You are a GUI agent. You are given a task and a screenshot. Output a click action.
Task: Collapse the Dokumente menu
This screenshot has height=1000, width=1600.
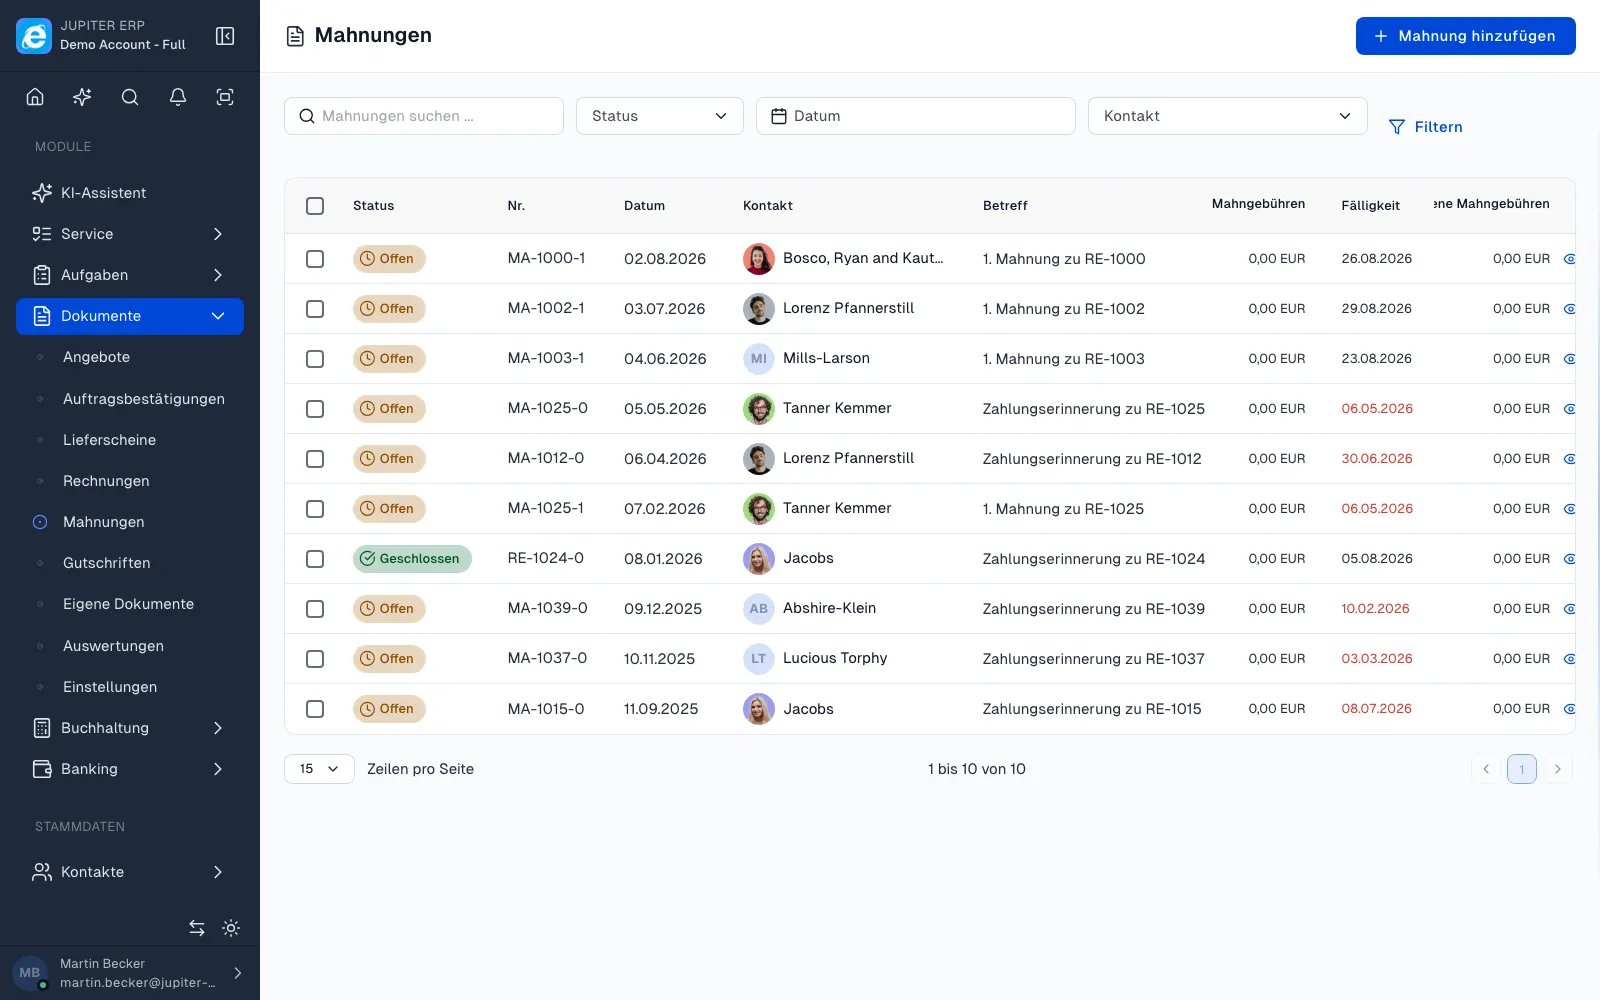pos(130,316)
